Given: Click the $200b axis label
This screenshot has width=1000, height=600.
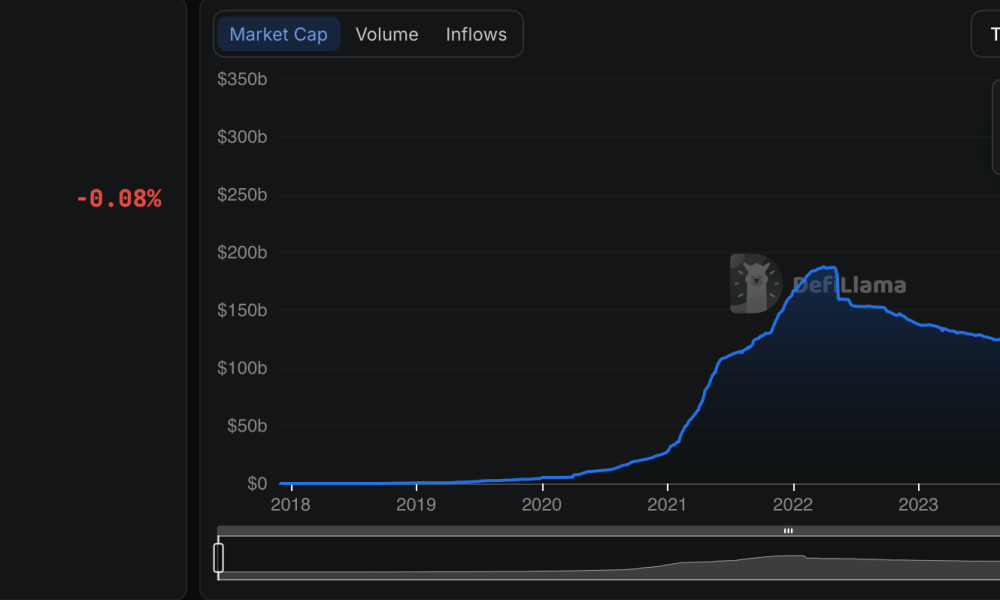Looking at the screenshot, I should (x=242, y=252).
